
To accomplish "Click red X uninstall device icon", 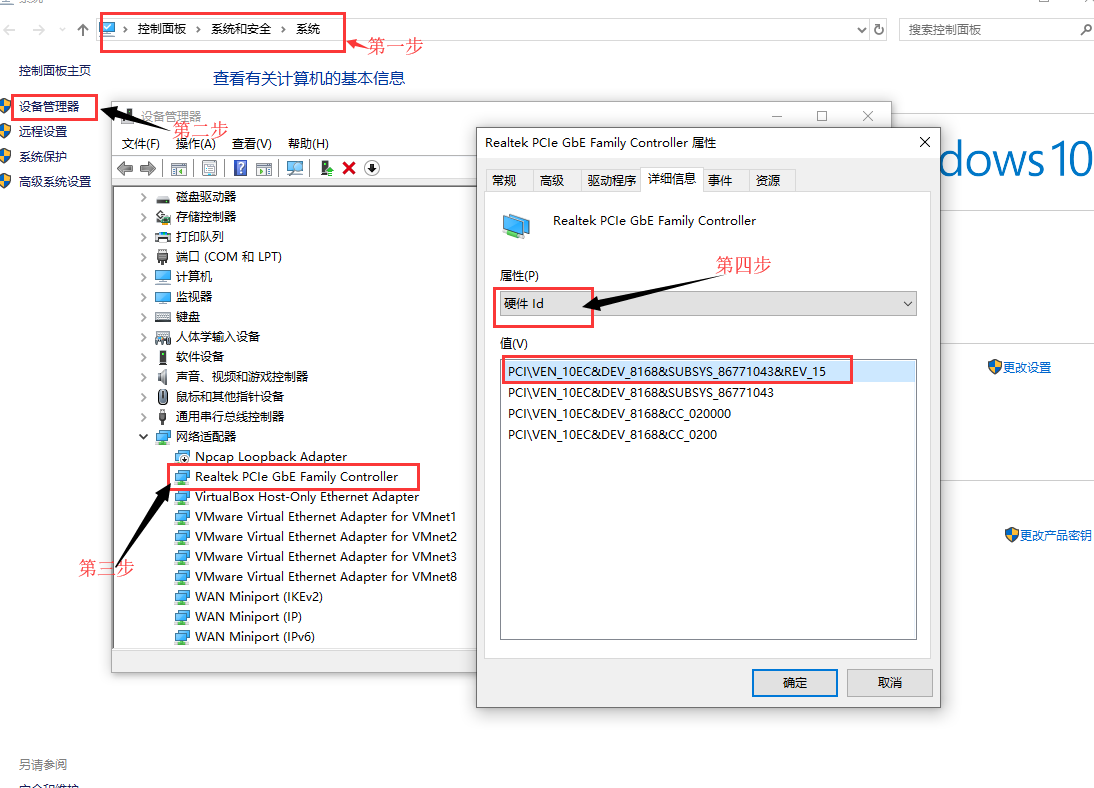I will (349, 168).
